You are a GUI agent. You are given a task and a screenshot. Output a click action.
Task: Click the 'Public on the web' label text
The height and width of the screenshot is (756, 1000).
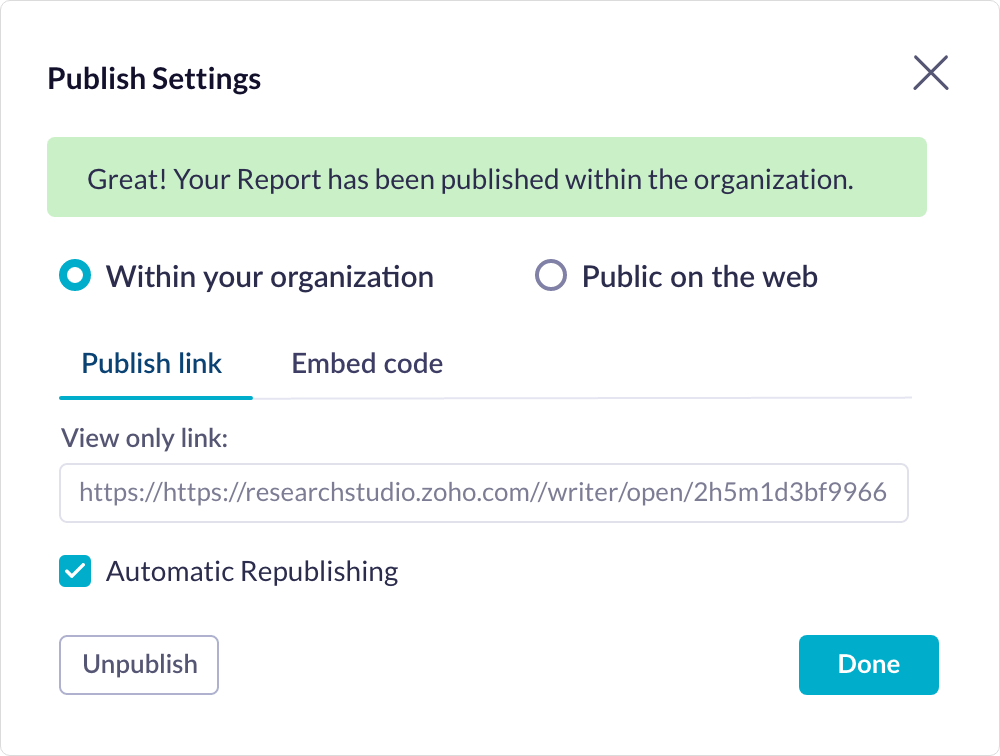699,277
